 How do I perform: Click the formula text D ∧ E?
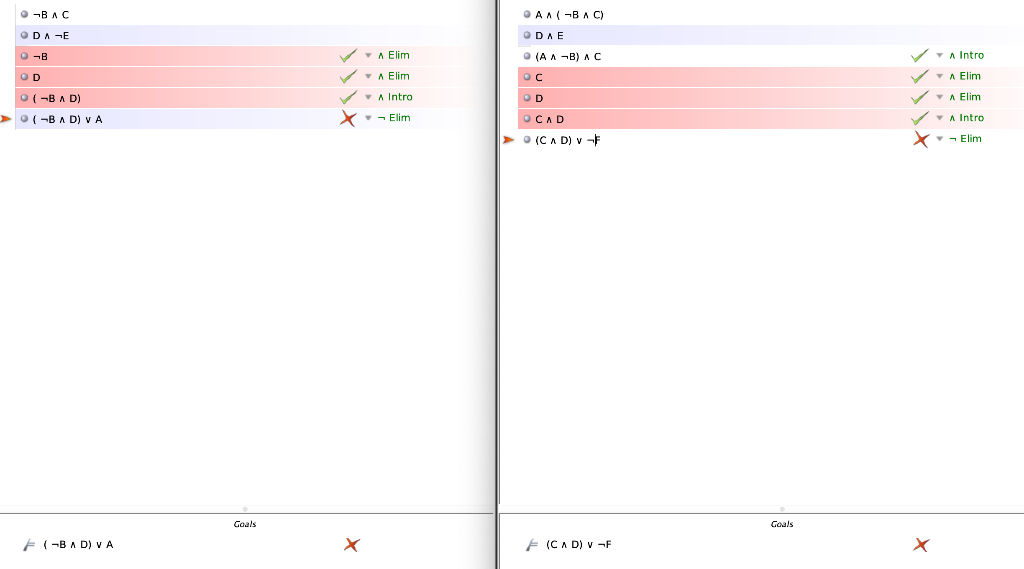point(549,35)
